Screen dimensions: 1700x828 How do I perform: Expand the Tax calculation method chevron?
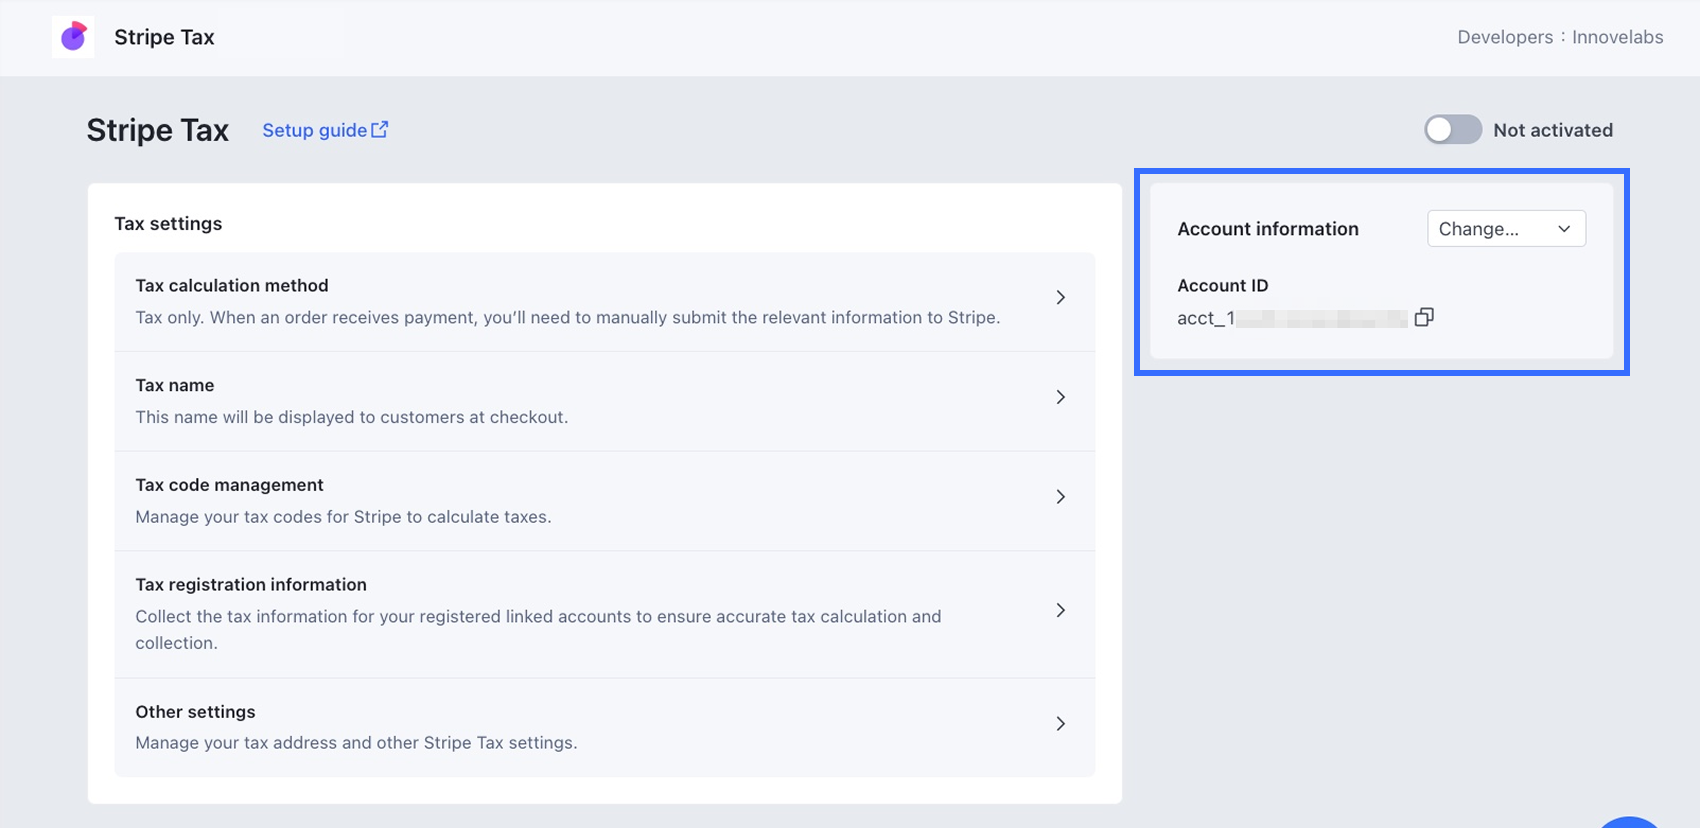[x=1061, y=297]
